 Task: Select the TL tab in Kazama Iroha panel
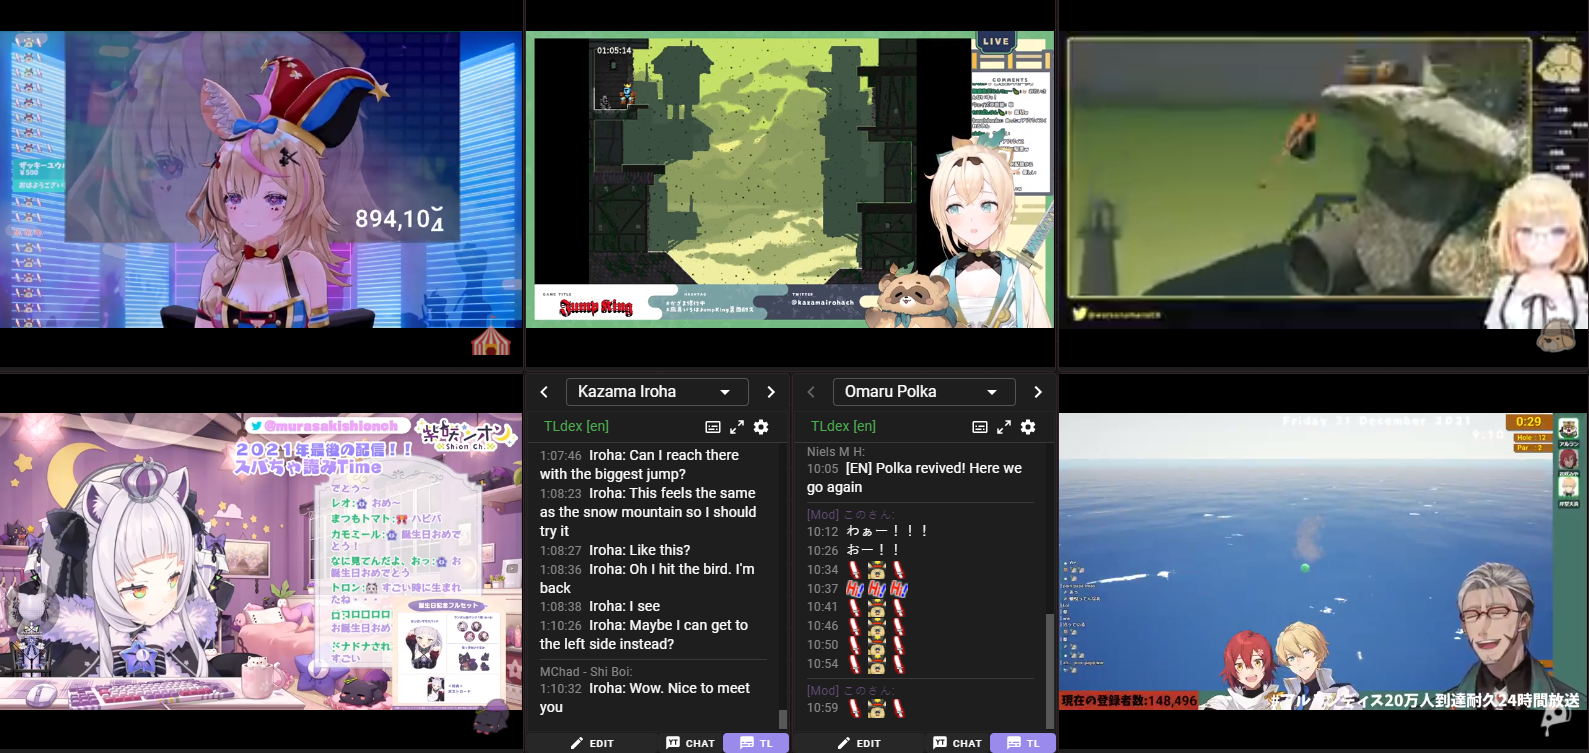756,743
